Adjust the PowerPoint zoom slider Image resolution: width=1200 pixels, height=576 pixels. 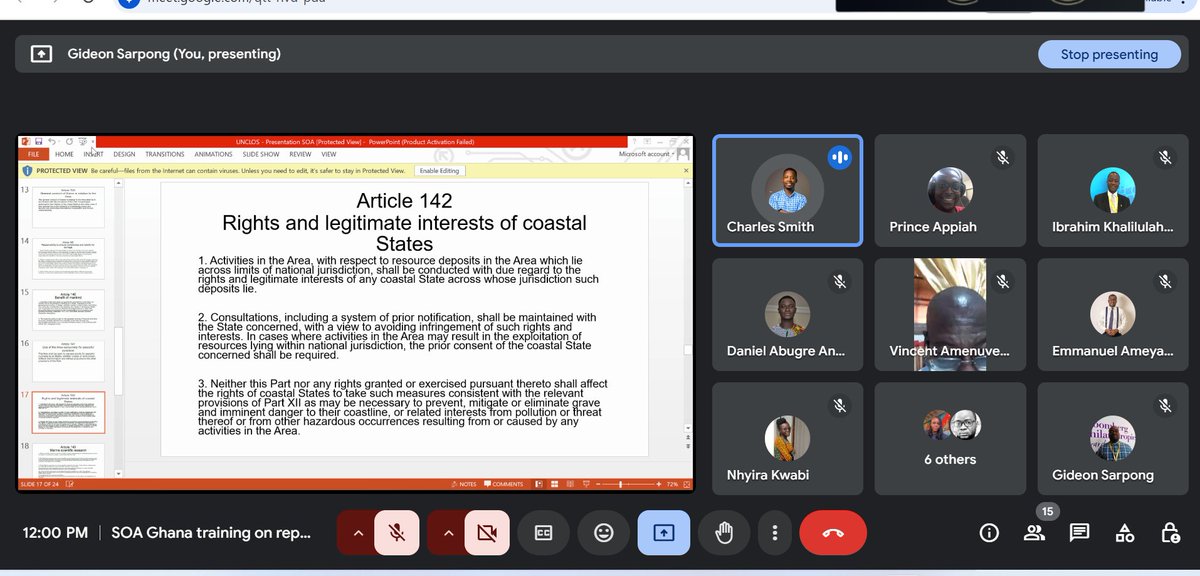click(x=621, y=484)
